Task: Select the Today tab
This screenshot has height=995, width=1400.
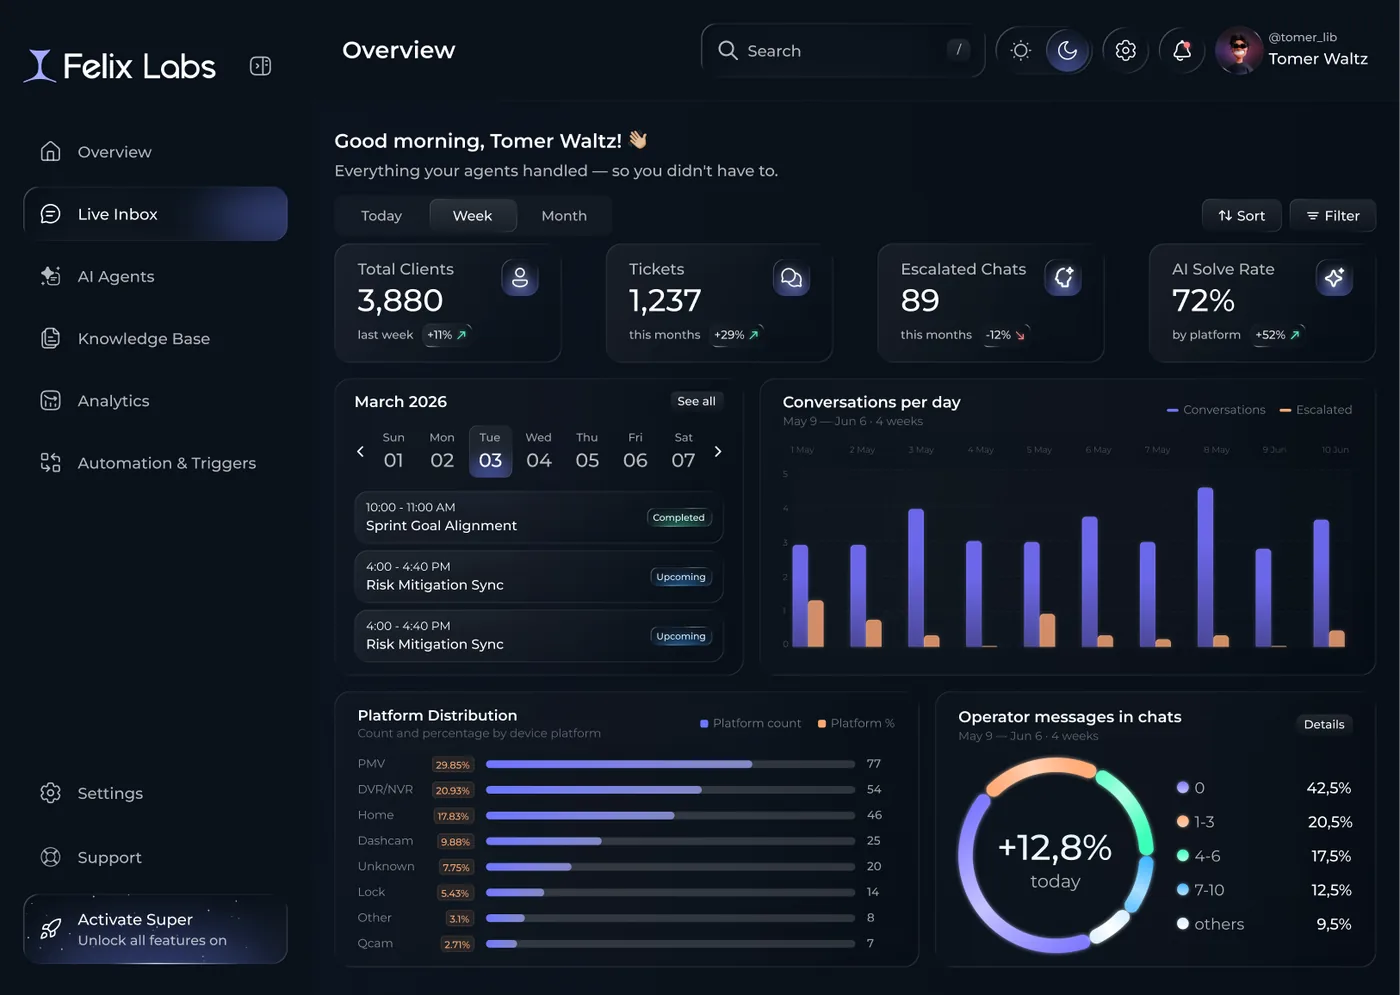Action: tap(381, 216)
